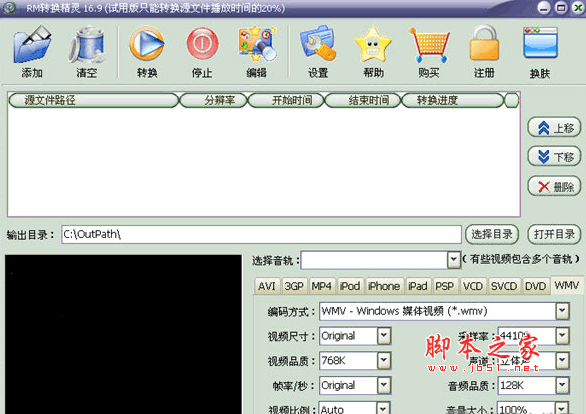Screen dimensions: 586x414
Task: Move item up with 上移 button
Action: click(x=554, y=128)
